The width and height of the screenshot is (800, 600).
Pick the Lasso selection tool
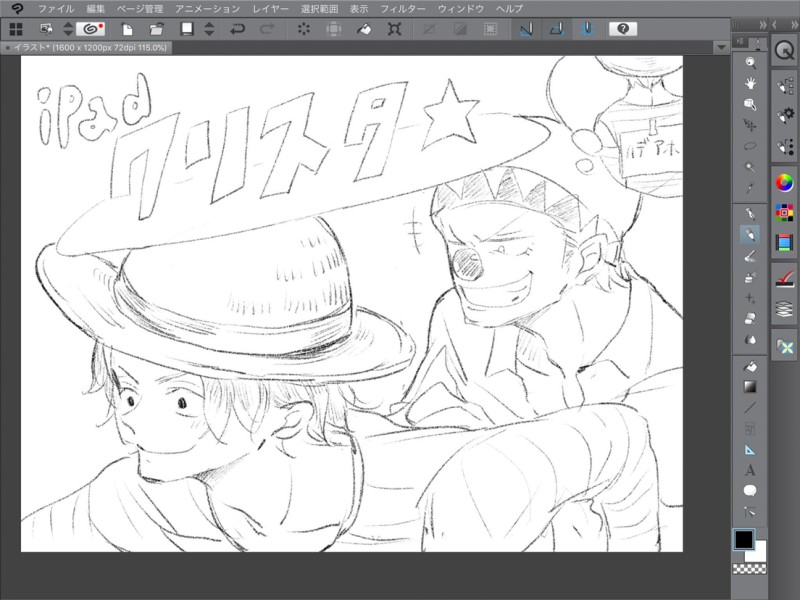[x=750, y=146]
